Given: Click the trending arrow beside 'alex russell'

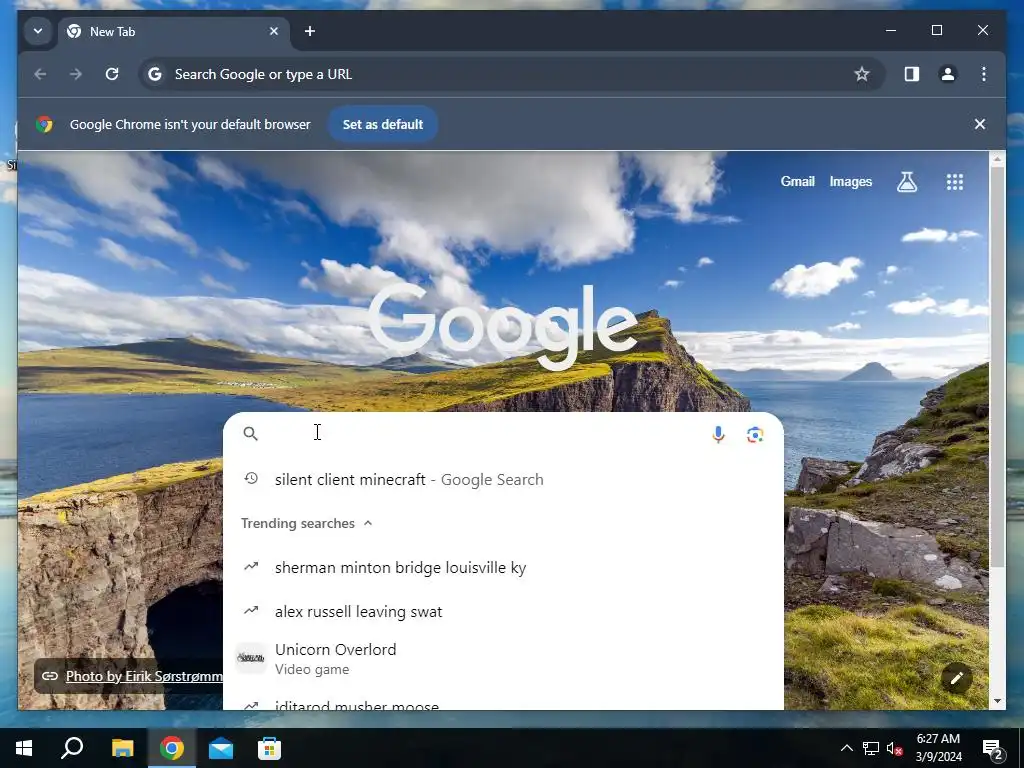Looking at the screenshot, I should [251, 611].
